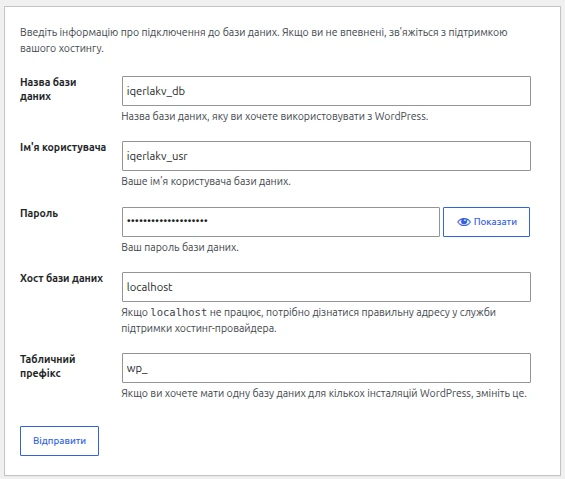Click the database name field with iqerlakv_db
565x479 pixels.
pos(326,91)
